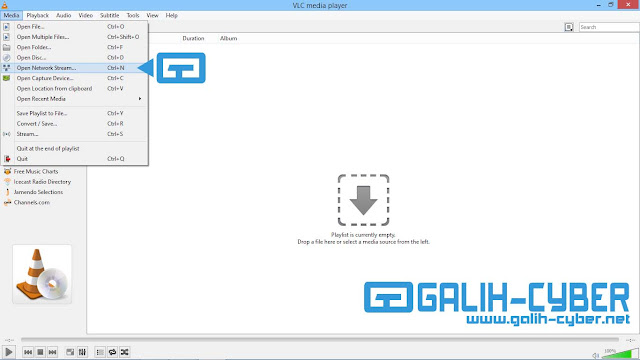Expand the Open Recent Media submenu

(74, 99)
